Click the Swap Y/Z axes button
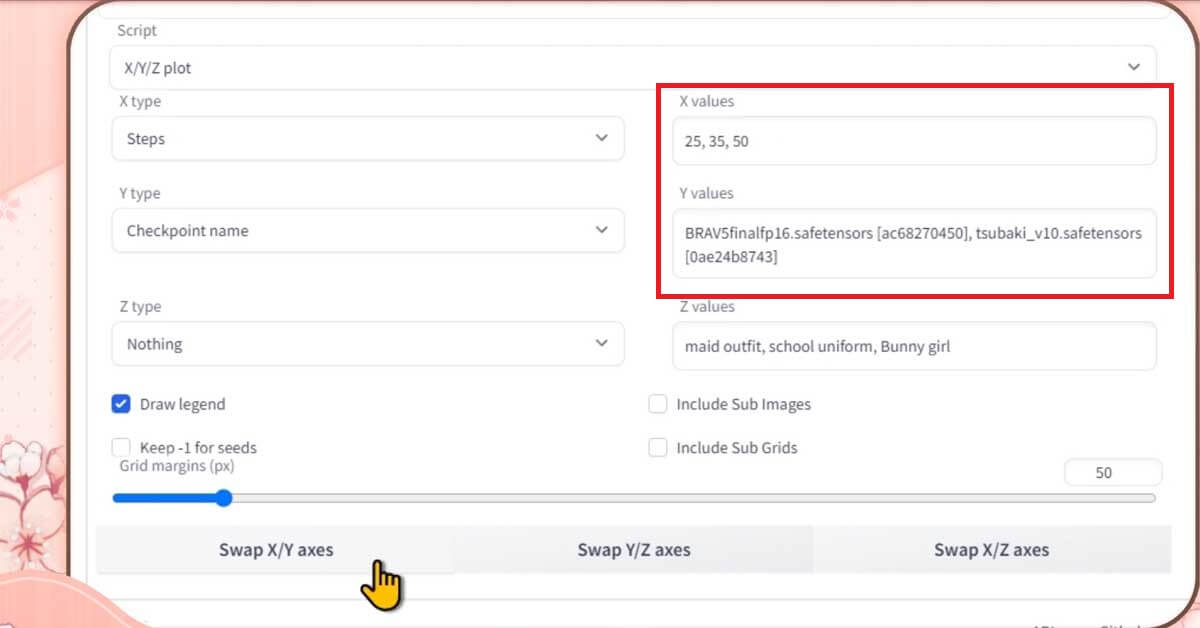1200x628 pixels. (x=633, y=549)
